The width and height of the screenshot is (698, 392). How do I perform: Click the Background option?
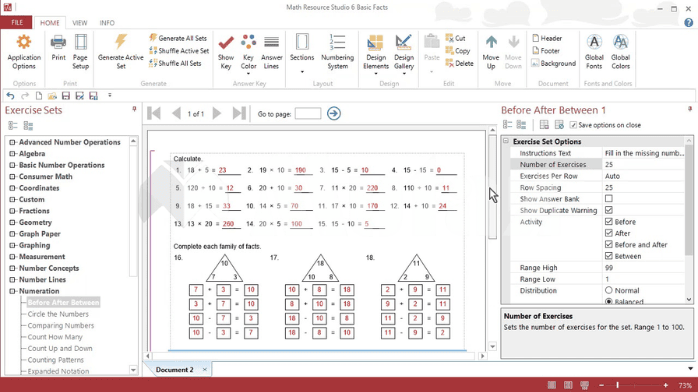pos(554,63)
